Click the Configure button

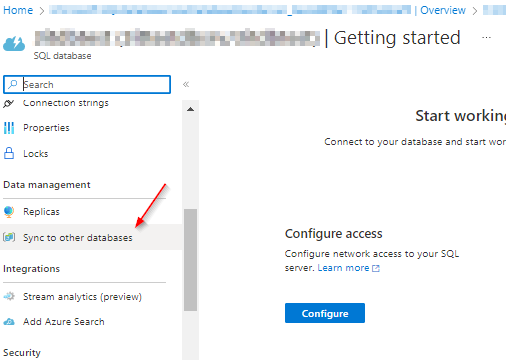pyautogui.click(x=325, y=313)
